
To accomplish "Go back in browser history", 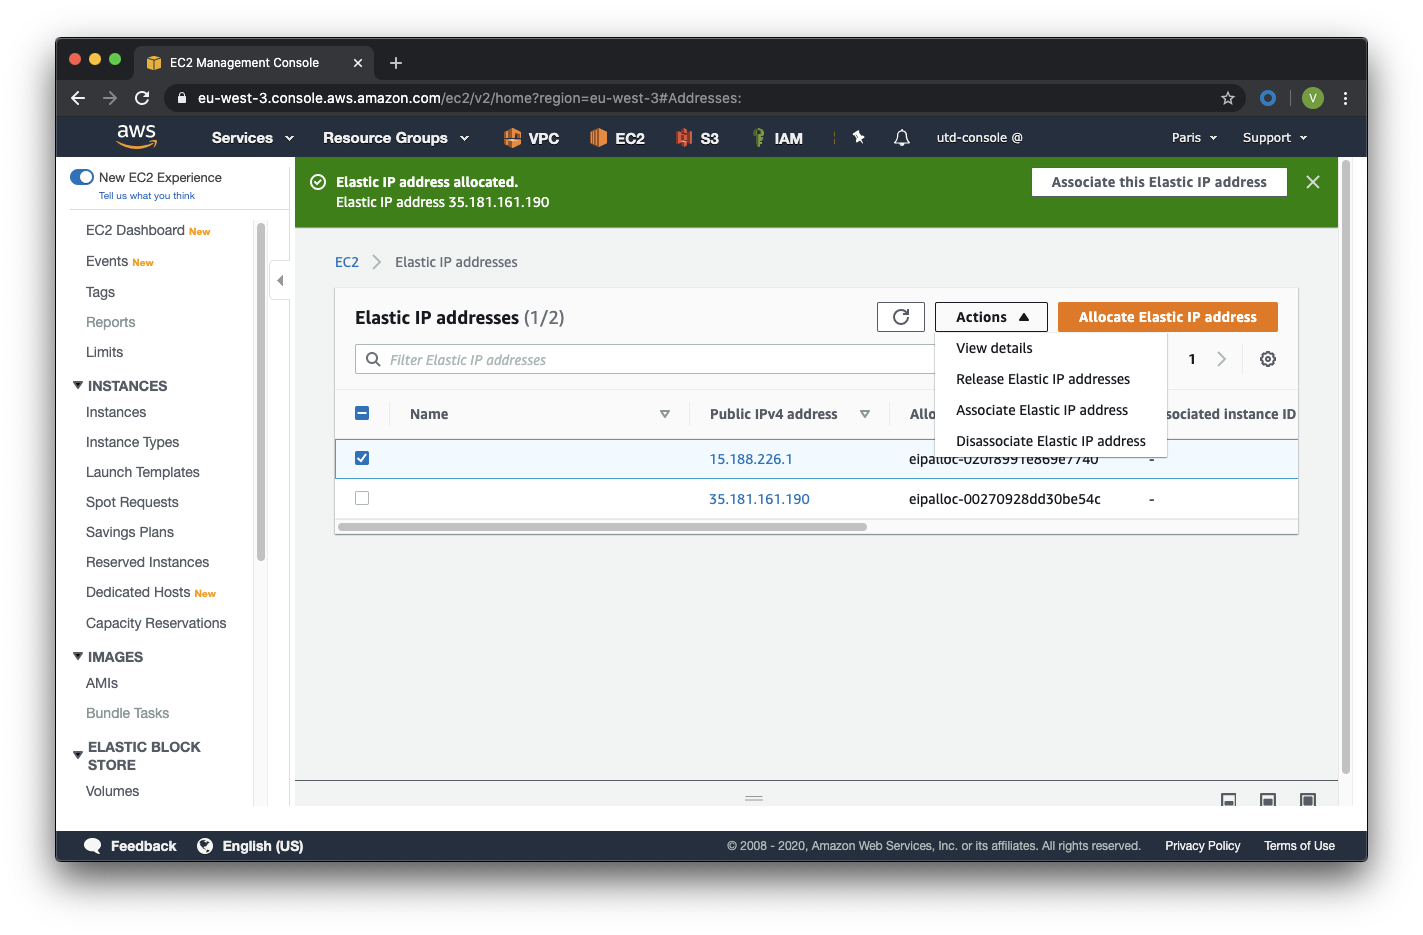I will 78,98.
